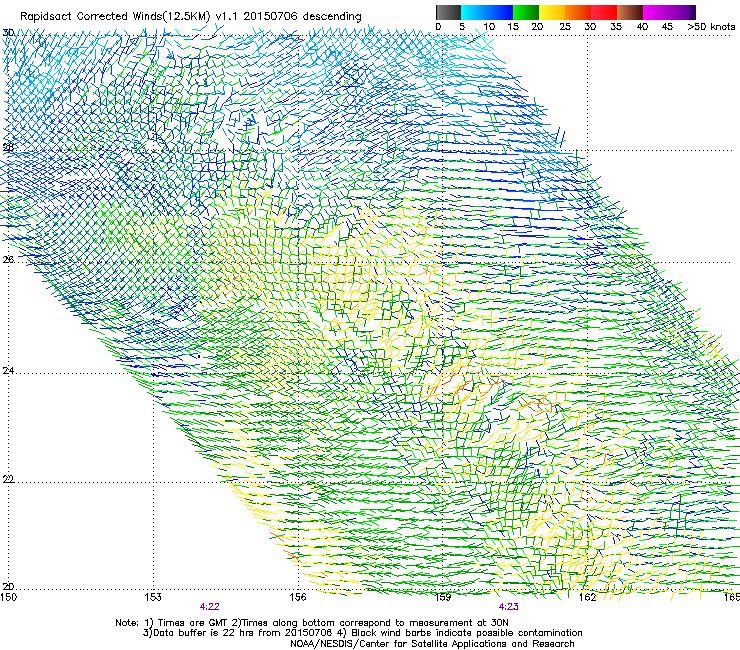Viewport: 740px width, 650px height.
Task: Click the green 15-20 knots legend swatch
Action: (526, 12)
